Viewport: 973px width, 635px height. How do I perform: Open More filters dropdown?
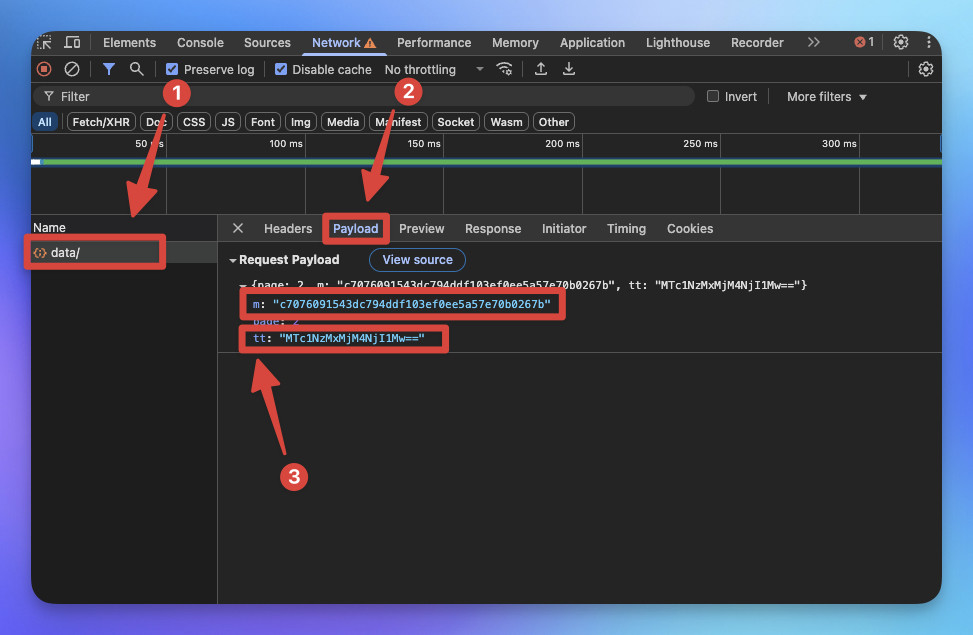(826, 96)
